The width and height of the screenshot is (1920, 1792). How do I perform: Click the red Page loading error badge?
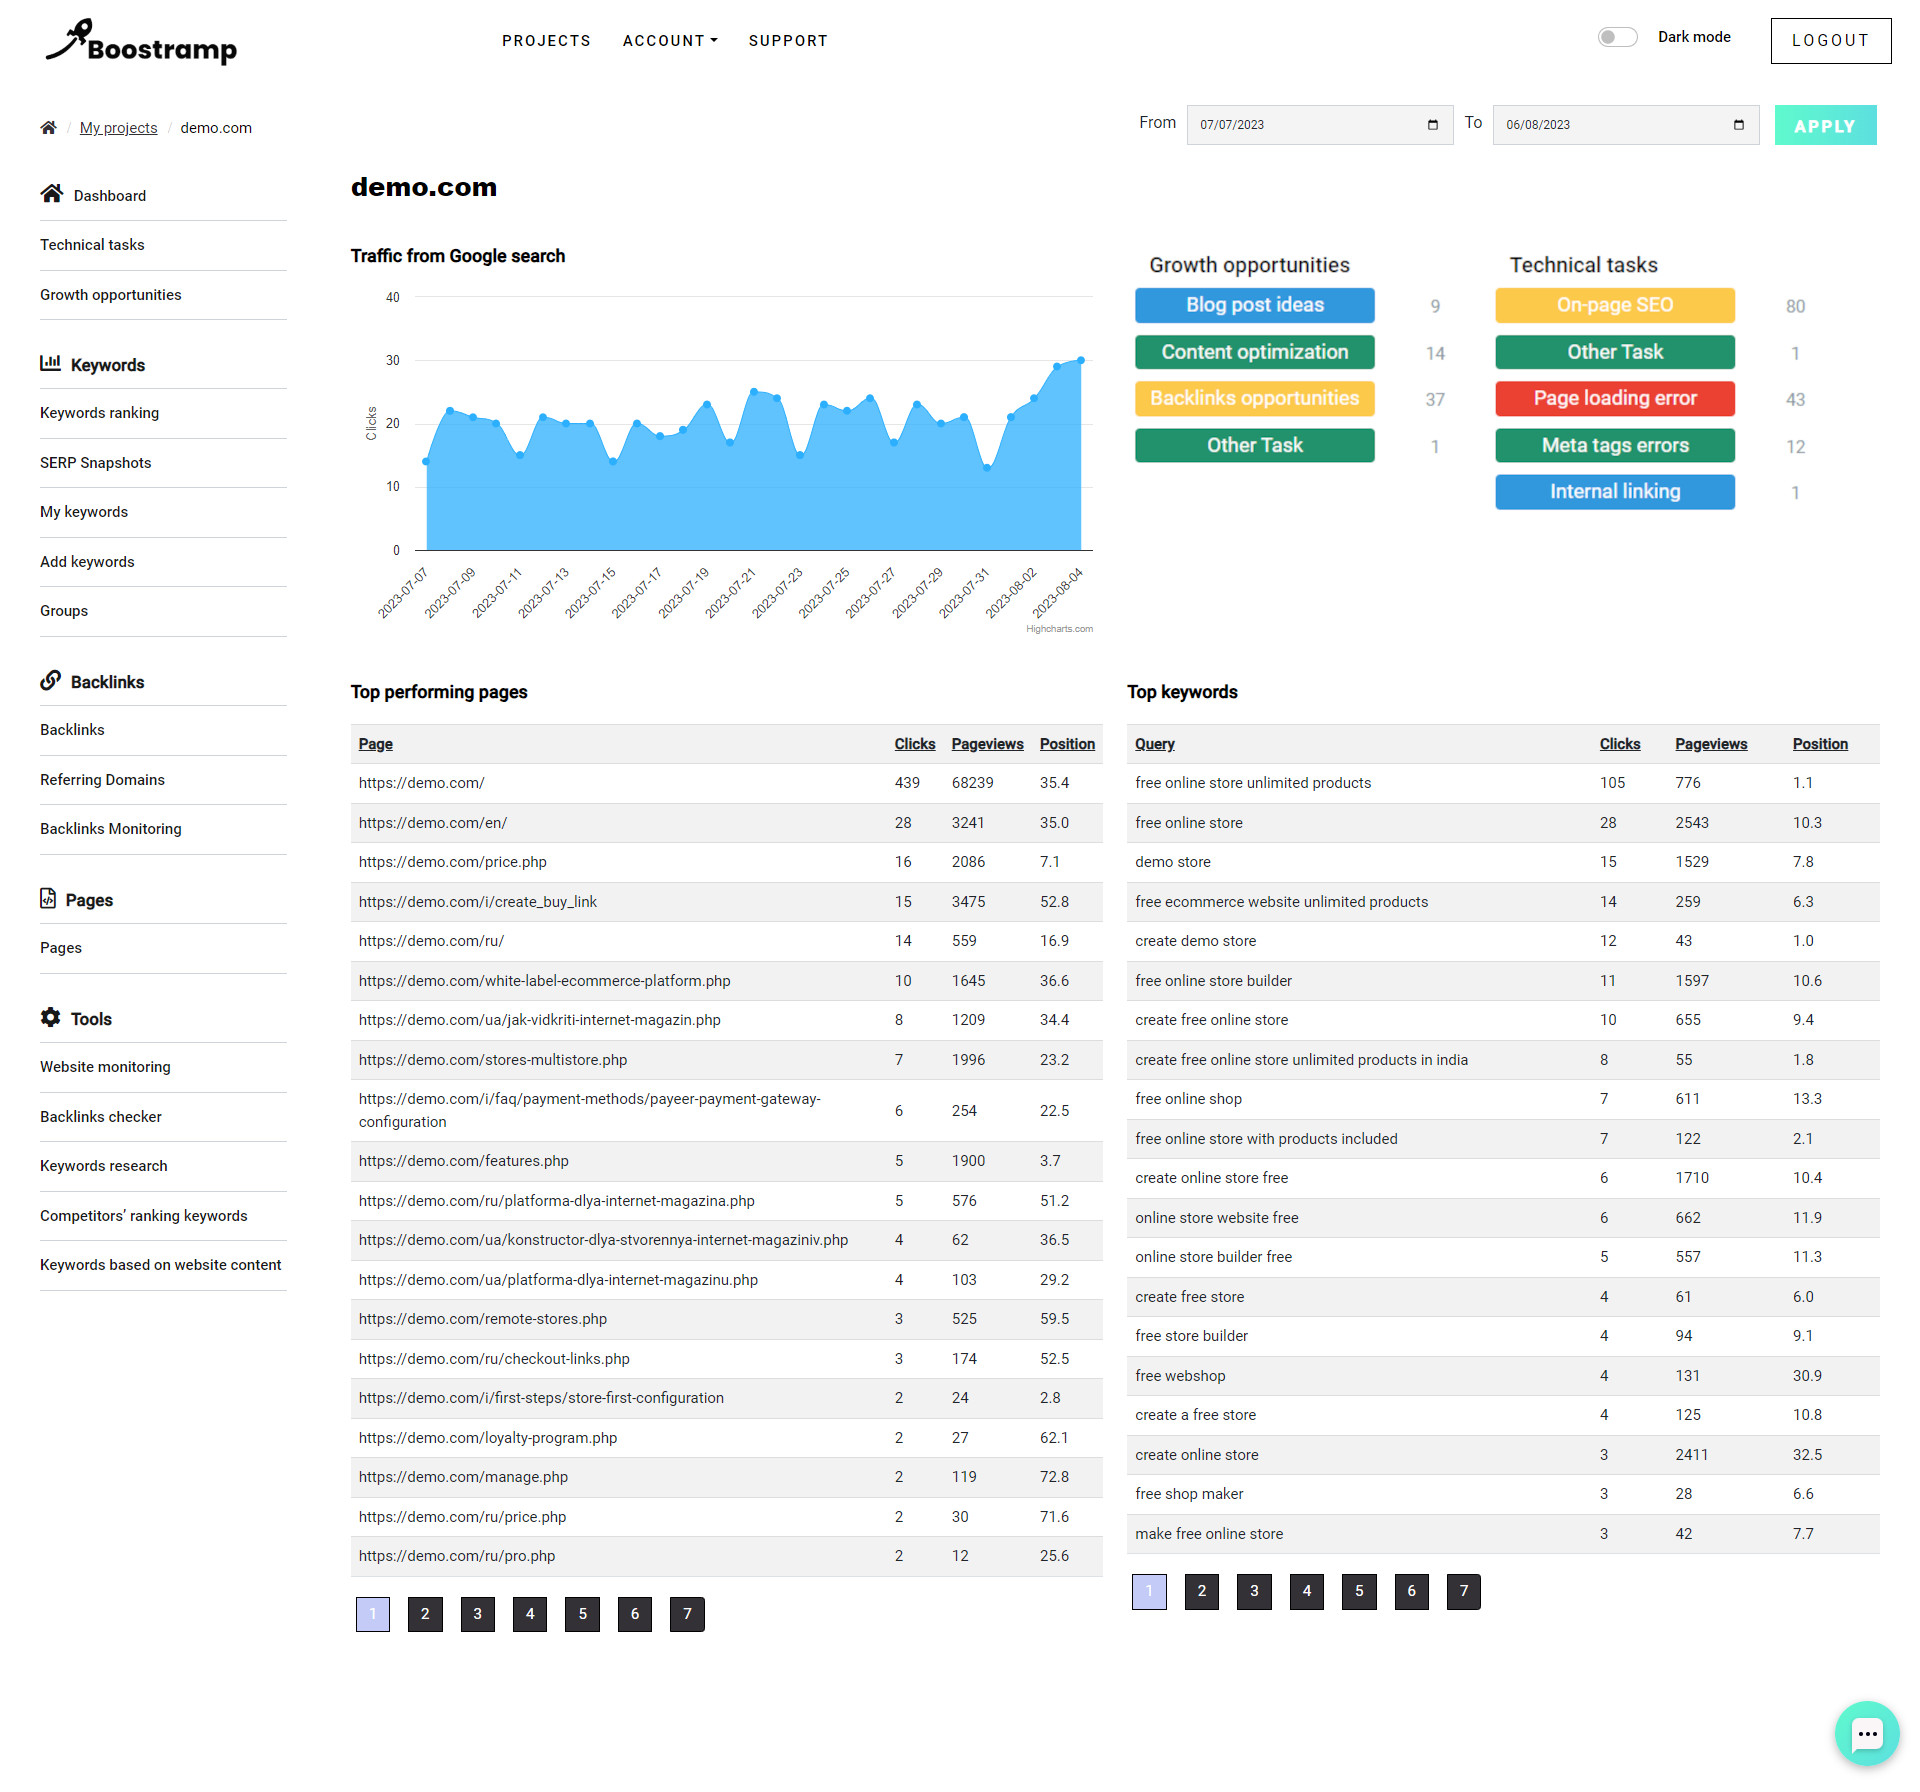click(1614, 398)
